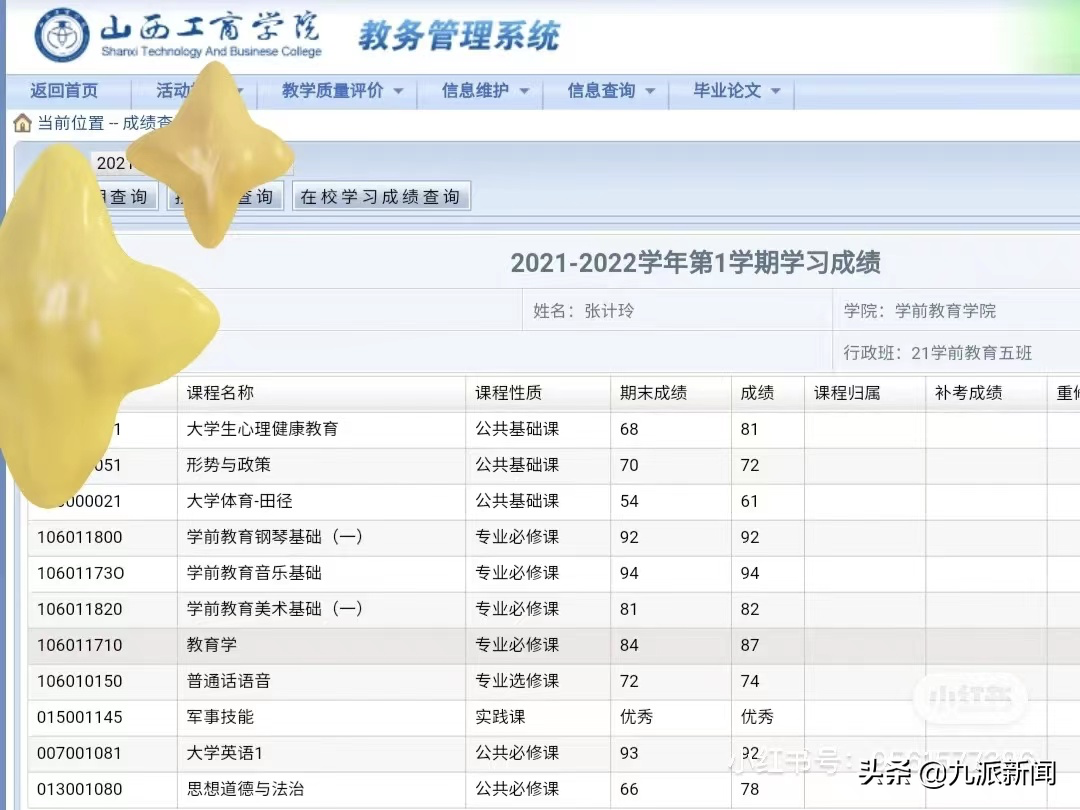Click course code 013001080
This screenshot has height=810, width=1080.
pos(80,789)
